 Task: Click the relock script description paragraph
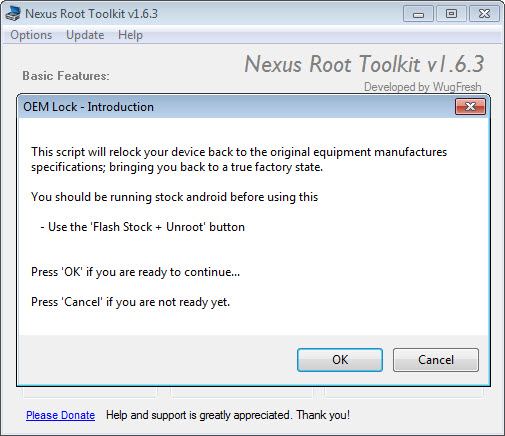(239, 159)
